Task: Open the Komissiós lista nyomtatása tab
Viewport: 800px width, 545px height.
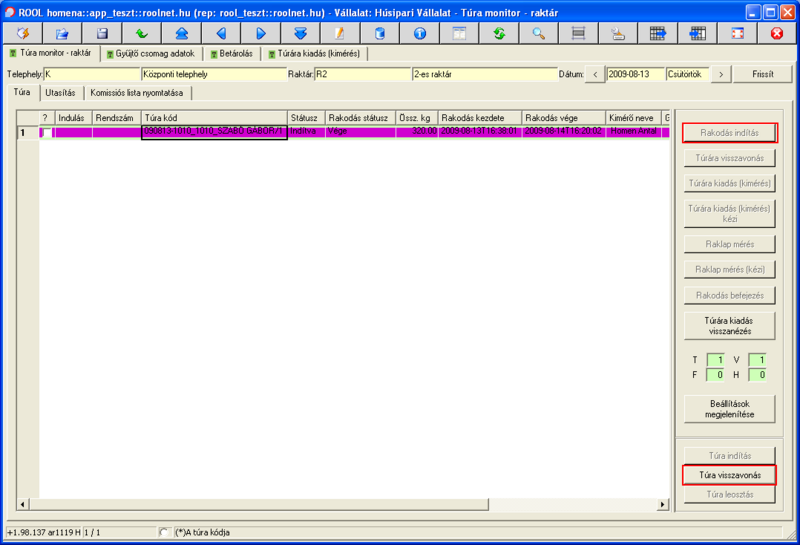Action: [x=138, y=93]
